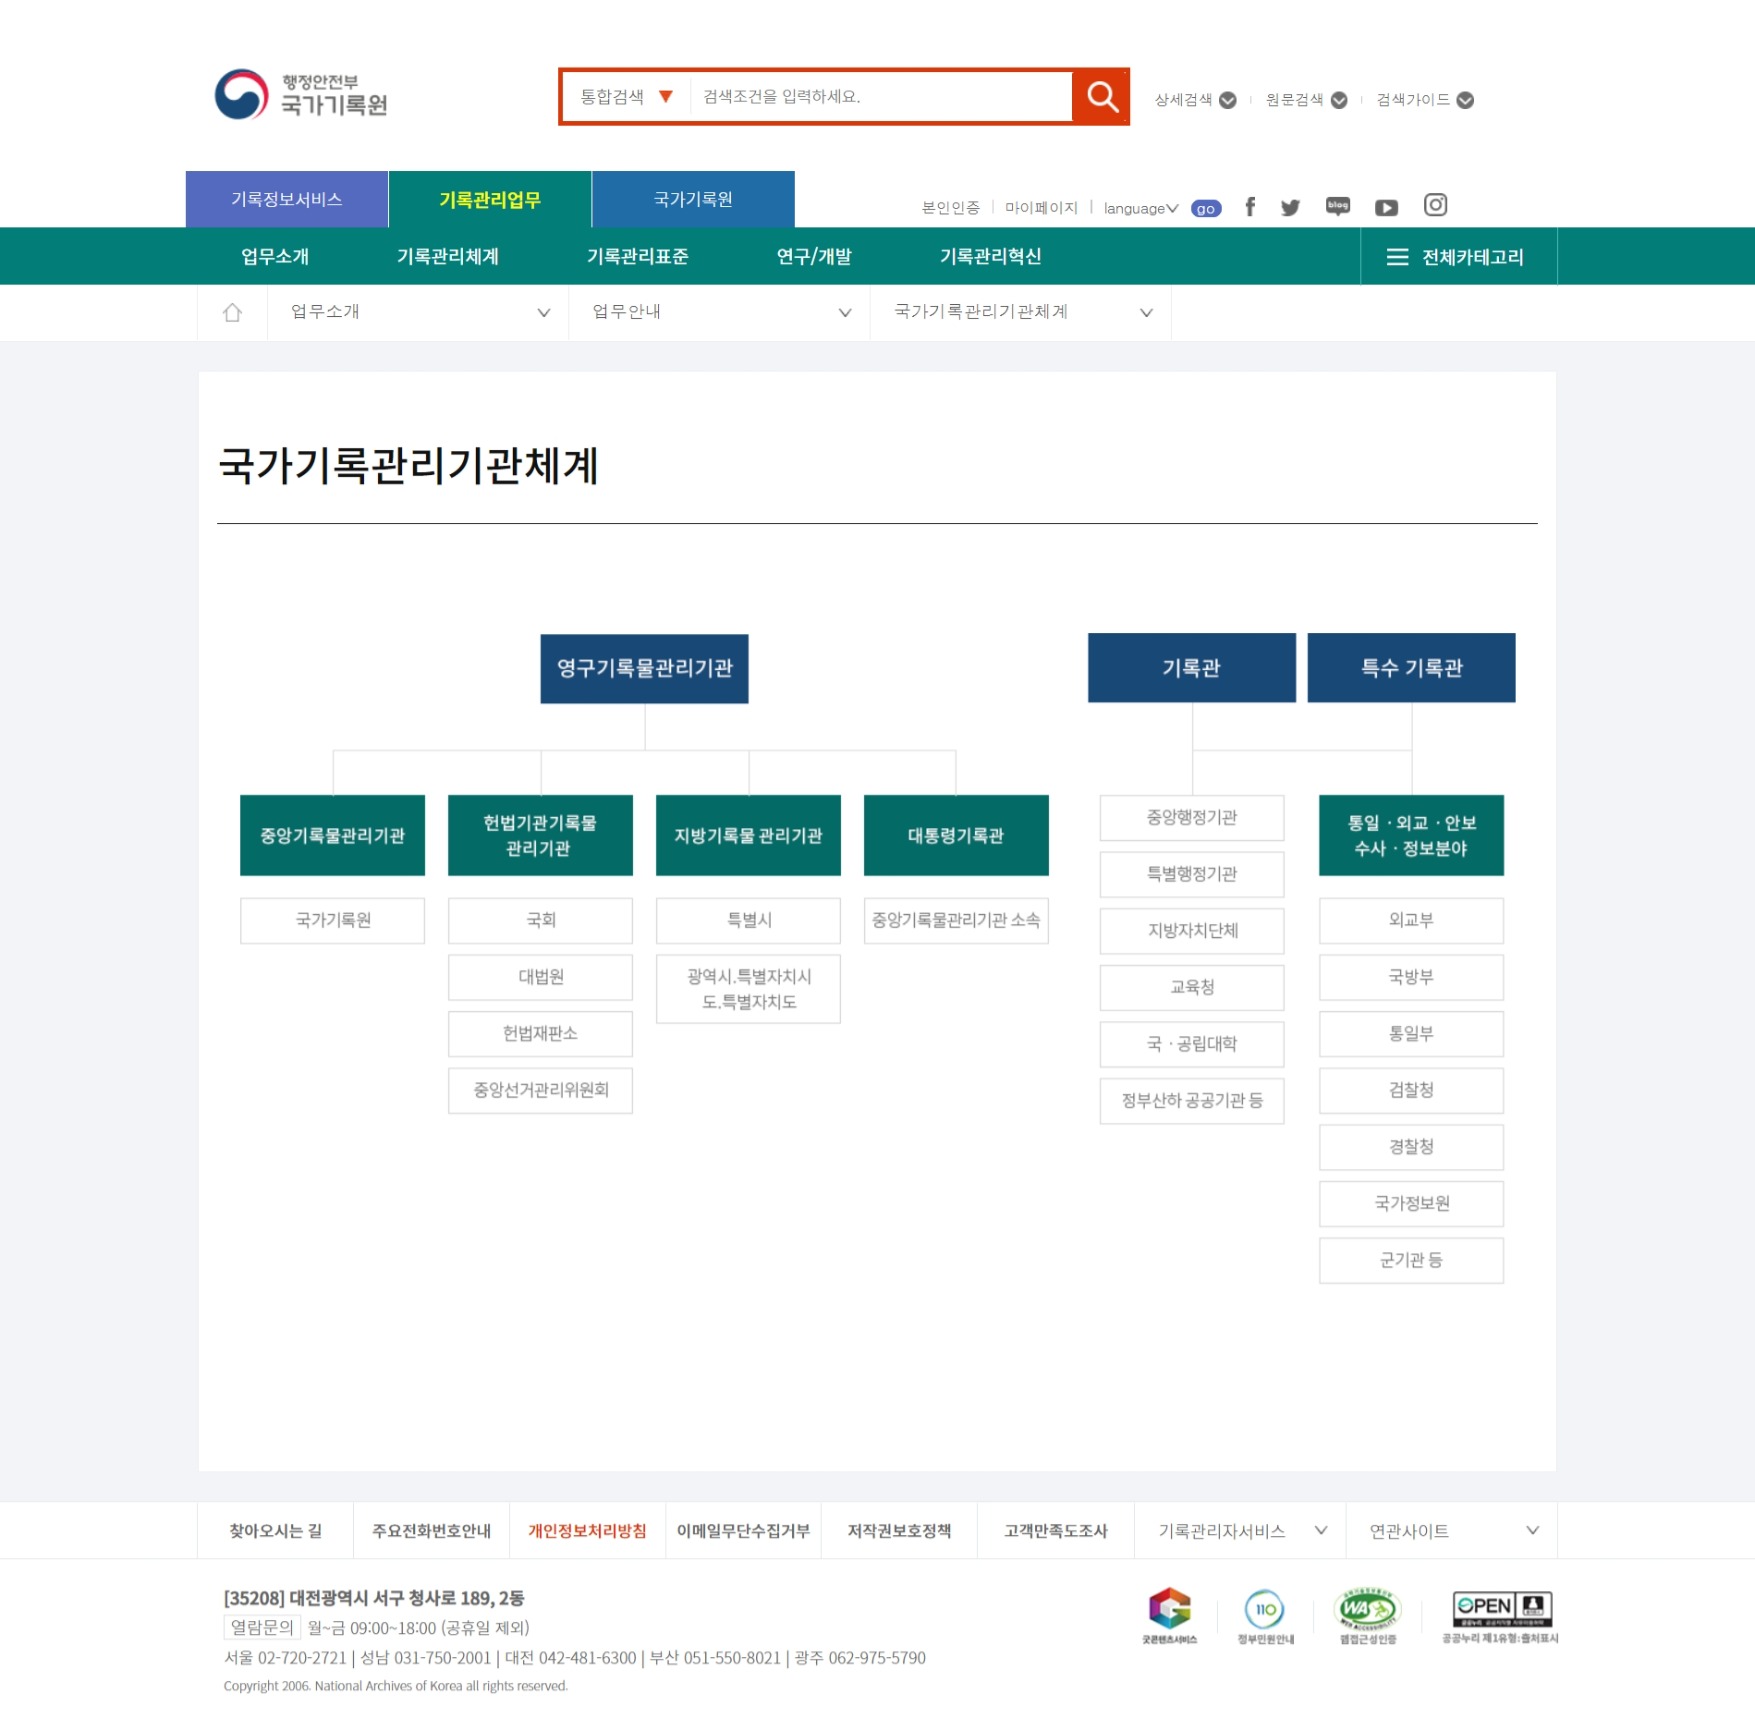The height and width of the screenshot is (1715, 1755).
Task: Expand the 업무소개 breadcrumb dropdown
Action: pyautogui.click(x=418, y=313)
